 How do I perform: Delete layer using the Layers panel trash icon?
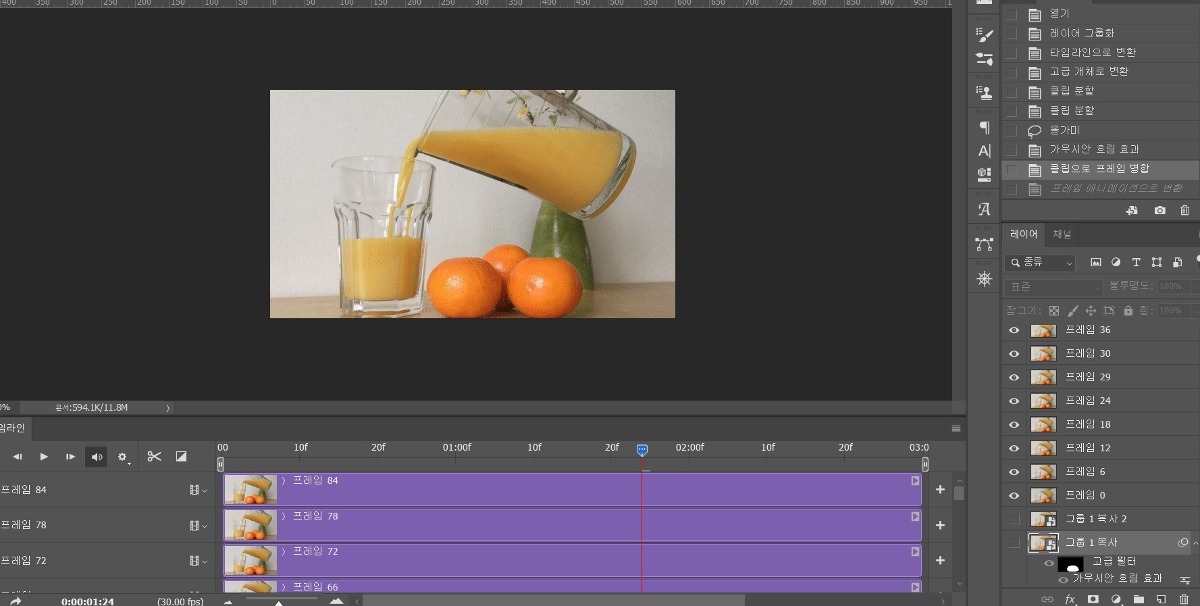coord(1184,599)
